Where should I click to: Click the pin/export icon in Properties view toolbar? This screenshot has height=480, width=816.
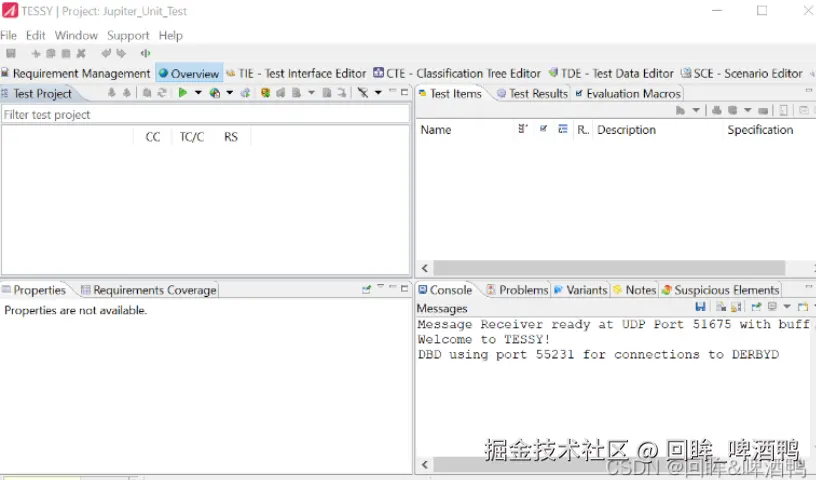366,289
